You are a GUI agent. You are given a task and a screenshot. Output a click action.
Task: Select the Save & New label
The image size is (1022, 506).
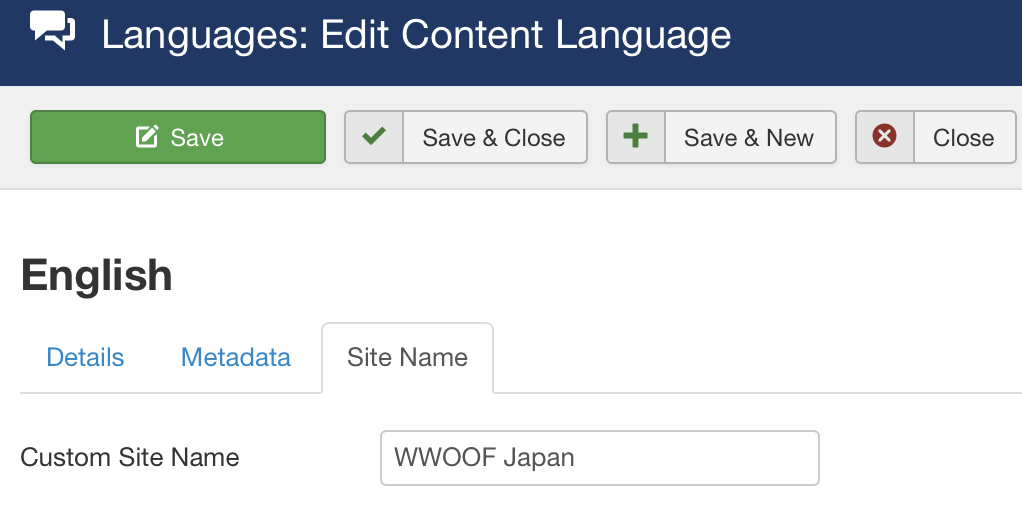point(749,138)
